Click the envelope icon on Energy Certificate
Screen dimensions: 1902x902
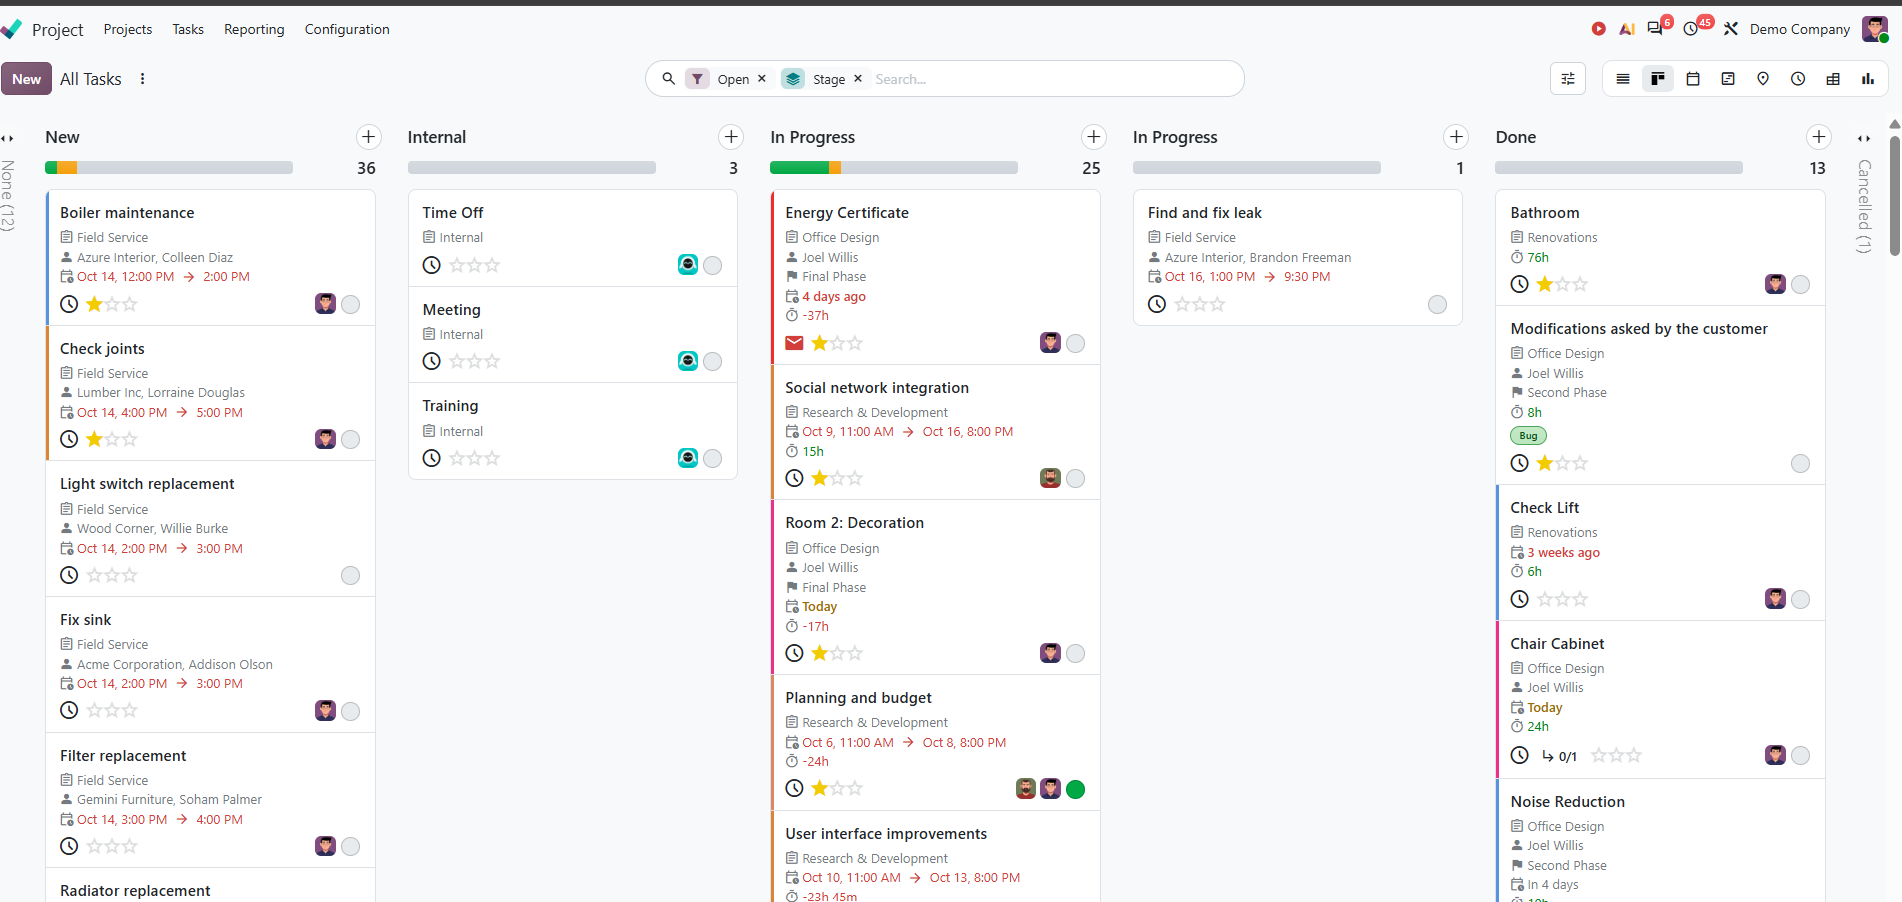pyautogui.click(x=794, y=343)
